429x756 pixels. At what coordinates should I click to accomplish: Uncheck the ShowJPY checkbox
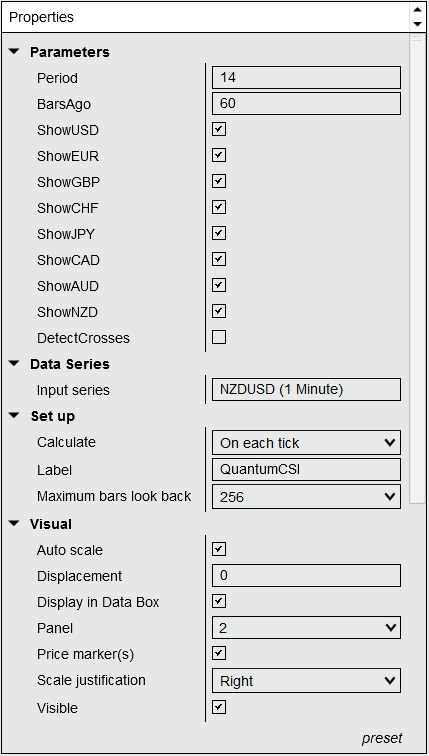(x=219, y=234)
